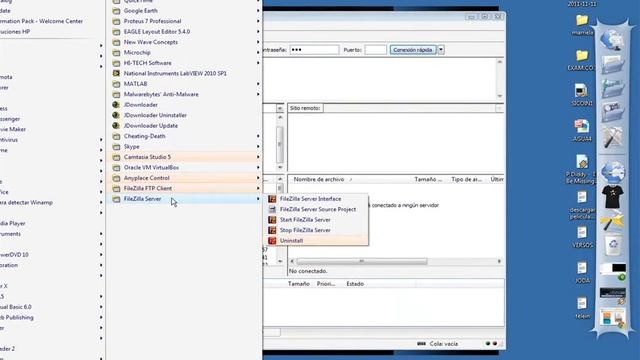Image resolution: width=640 pixels, height=360 pixels.
Task: Open Sitio remoto dropdown arrow
Action: tap(499, 108)
